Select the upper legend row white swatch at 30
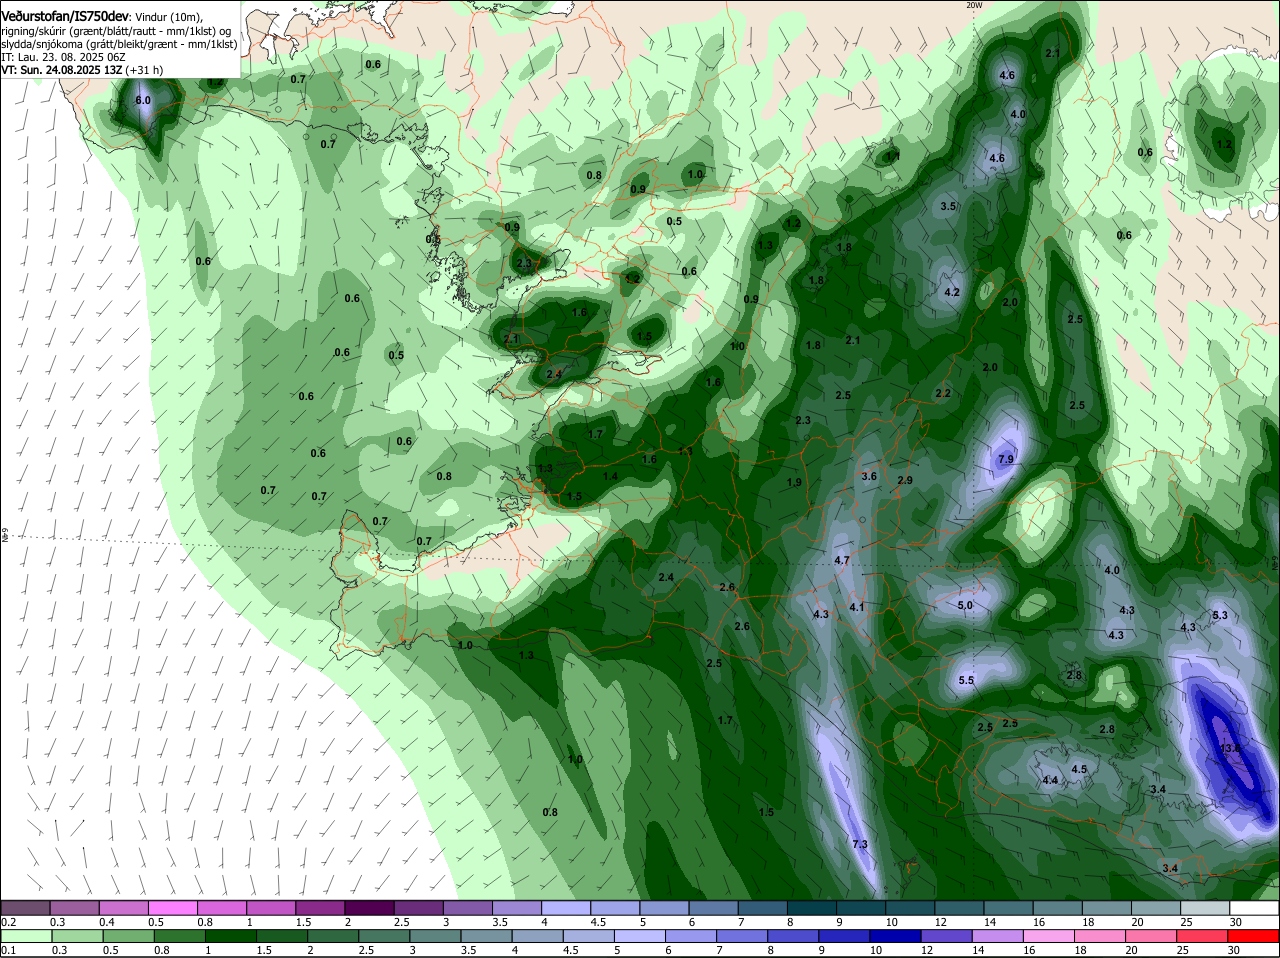1280x958 pixels. pos(1254,908)
